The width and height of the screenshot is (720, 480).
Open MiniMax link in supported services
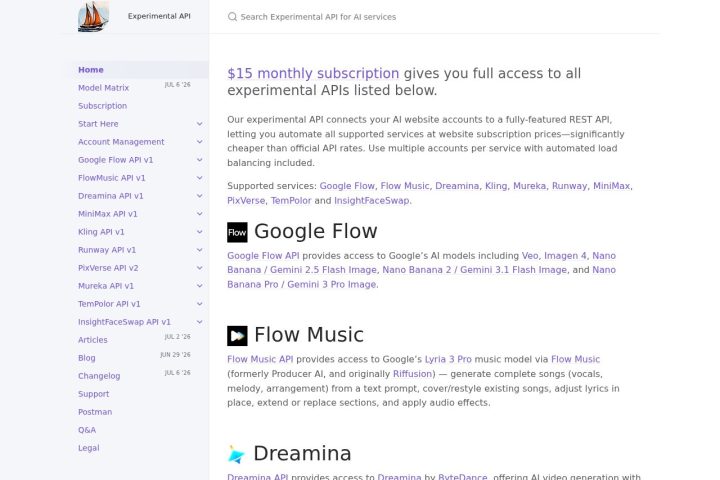pos(612,186)
